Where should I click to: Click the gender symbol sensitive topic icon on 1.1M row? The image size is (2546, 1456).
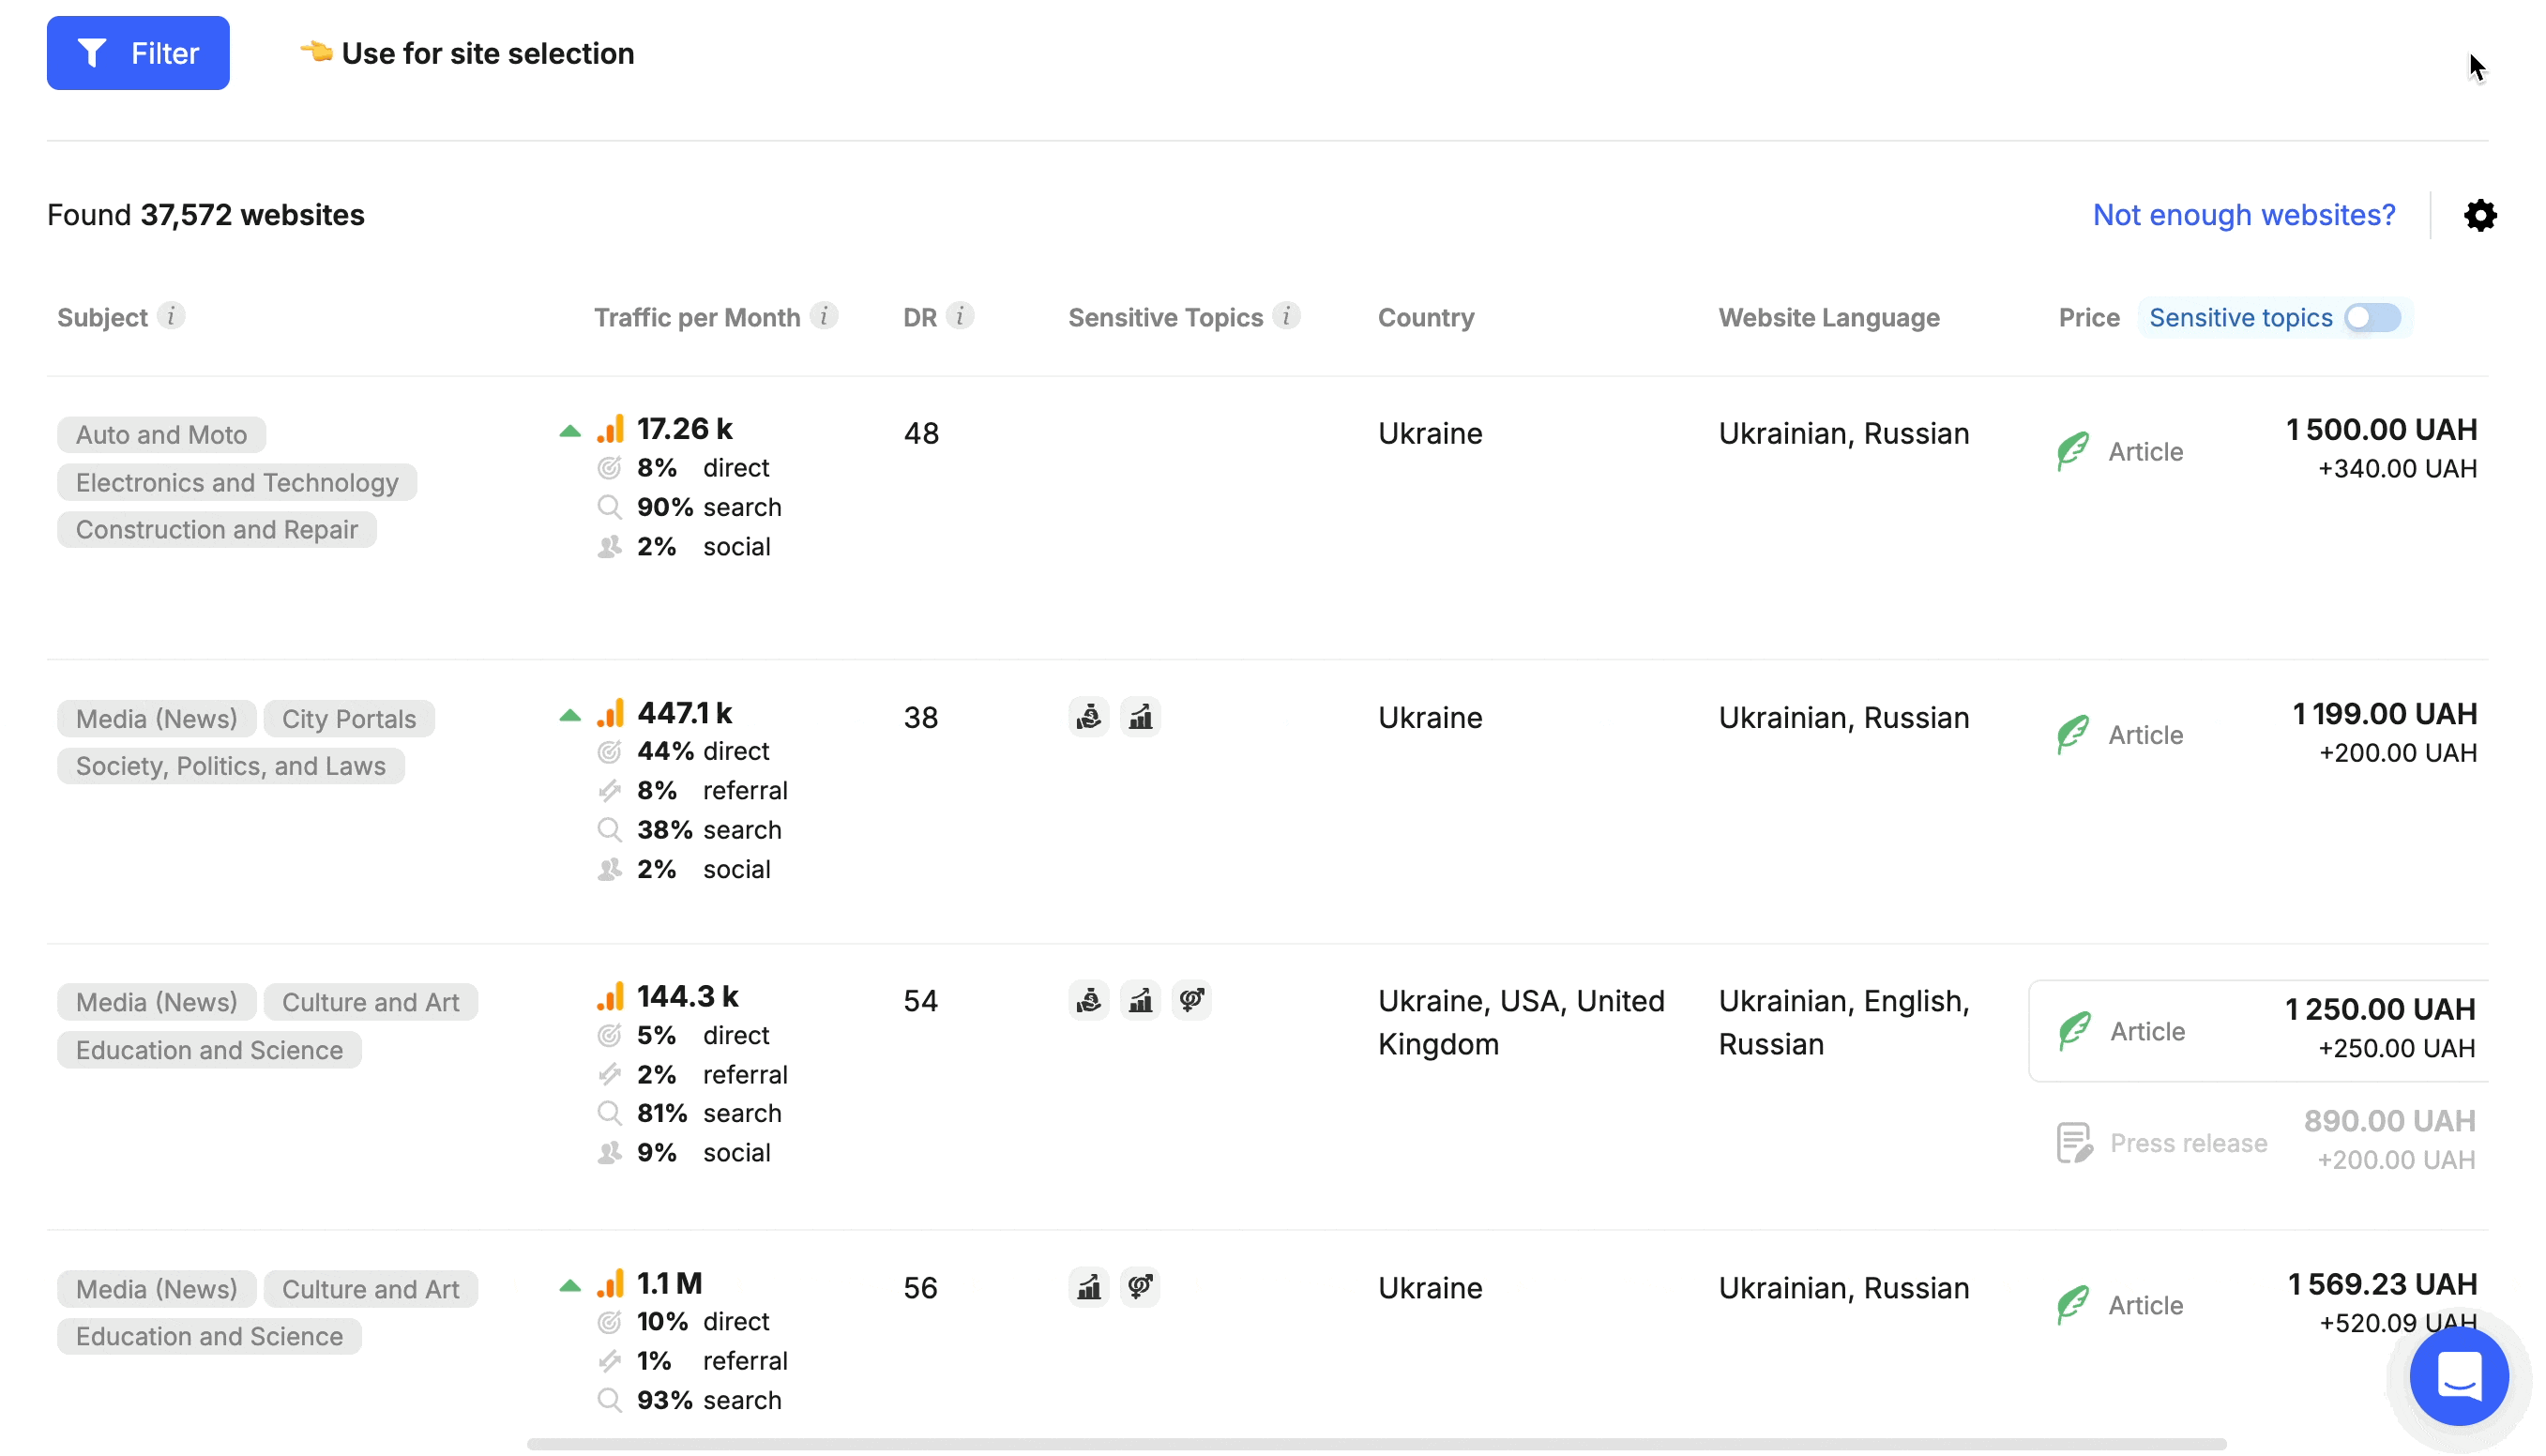(1140, 1287)
